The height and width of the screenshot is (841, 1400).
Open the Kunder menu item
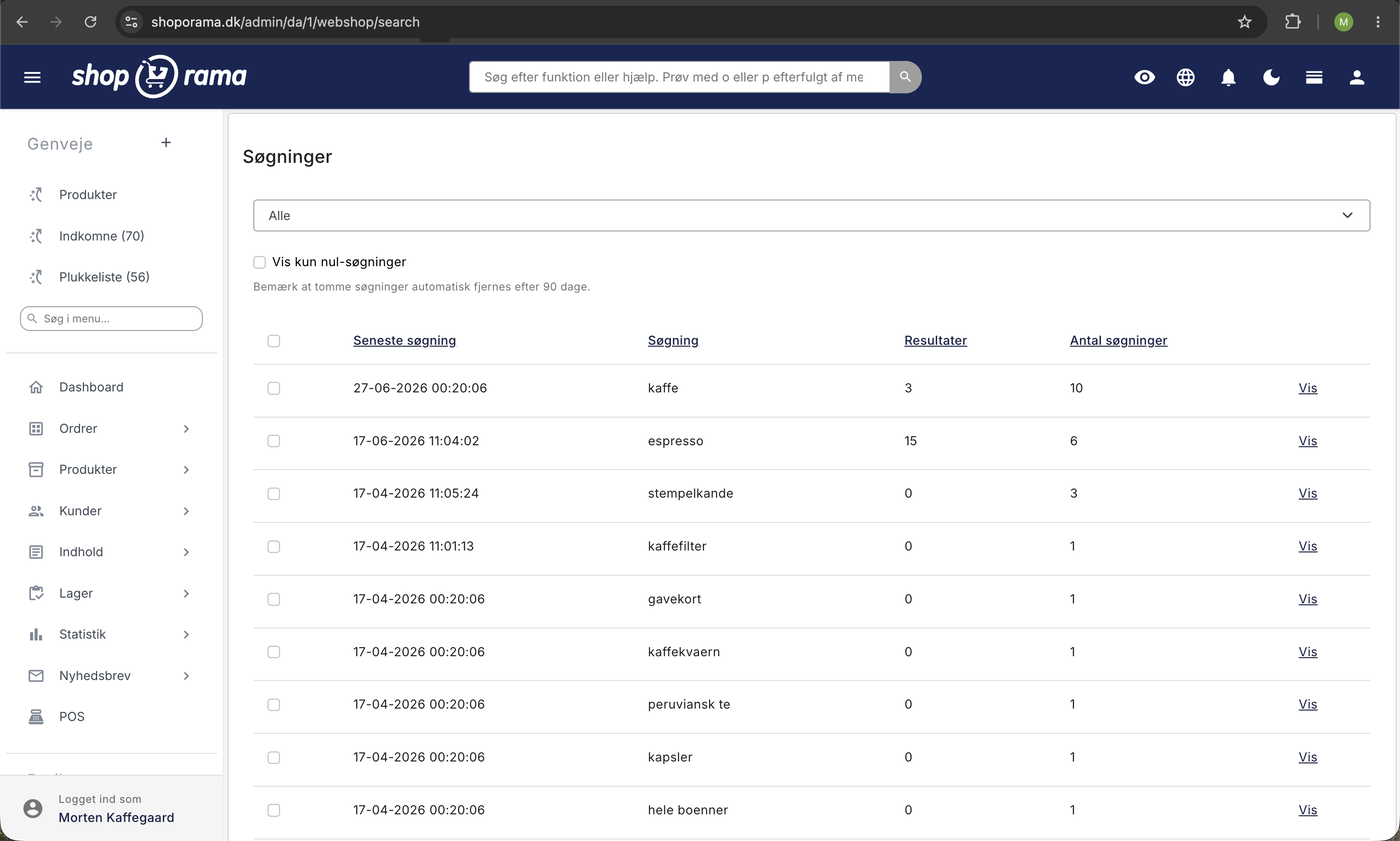[x=80, y=511]
